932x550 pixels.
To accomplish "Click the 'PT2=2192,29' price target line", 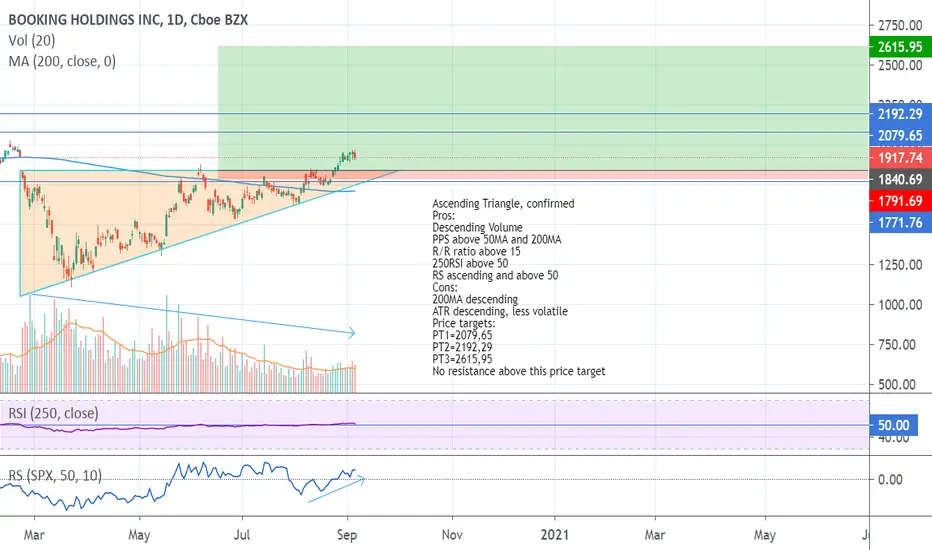I will [x=462, y=347].
